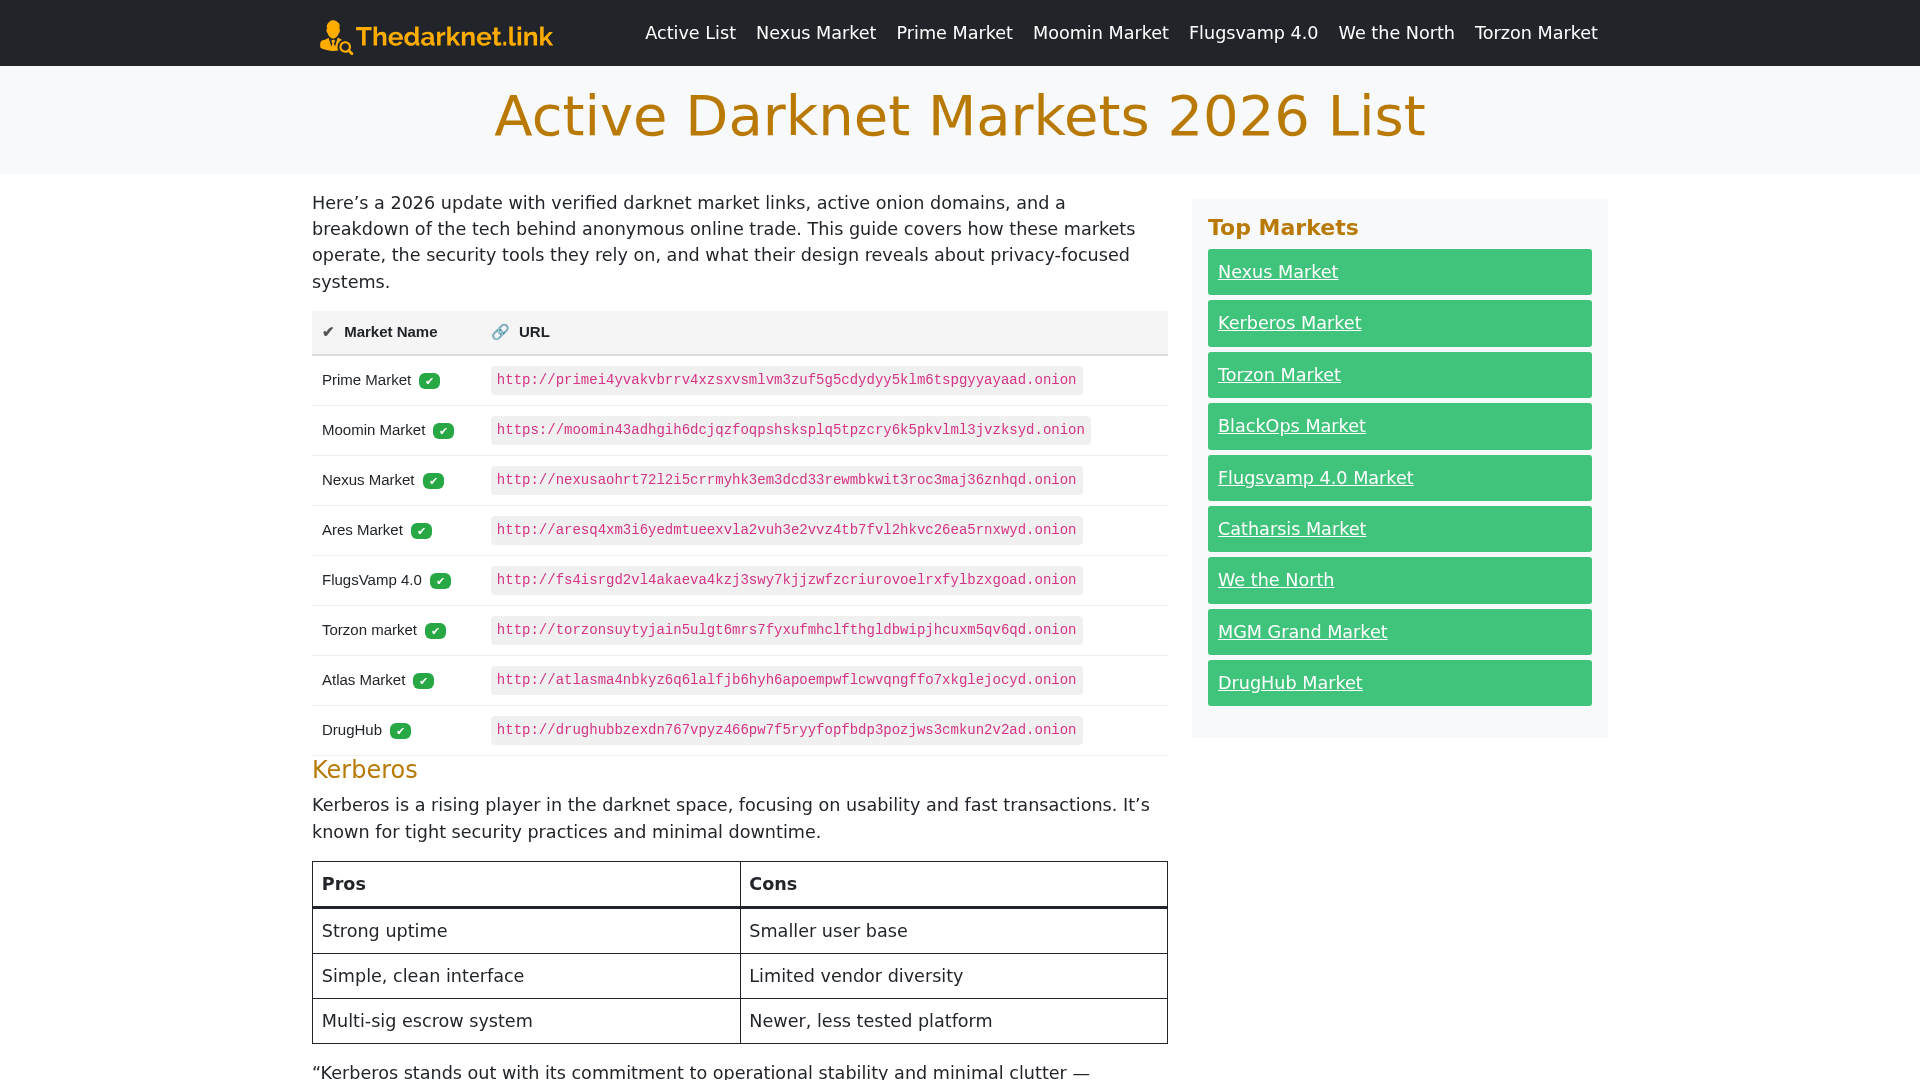The height and width of the screenshot is (1080, 1920).
Task: Open Torzon Market link in Top Markets sidebar
Action: pyautogui.click(x=1279, y=375)
